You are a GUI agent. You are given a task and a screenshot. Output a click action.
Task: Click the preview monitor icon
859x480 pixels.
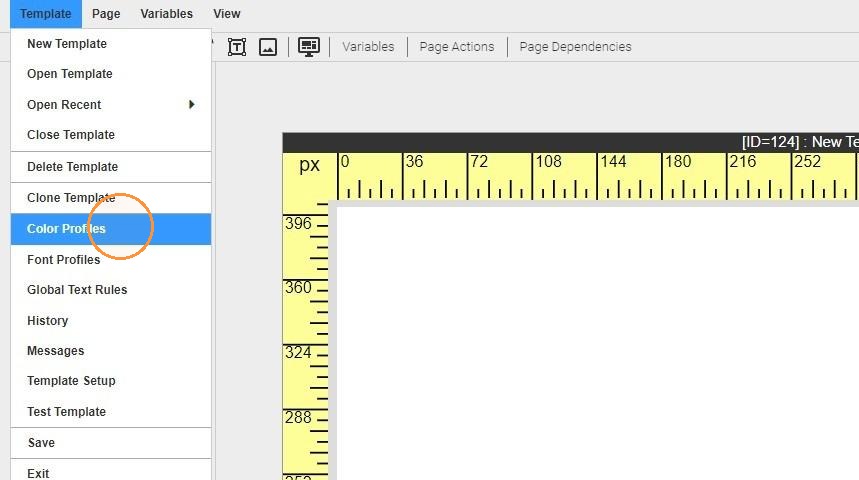309,47
